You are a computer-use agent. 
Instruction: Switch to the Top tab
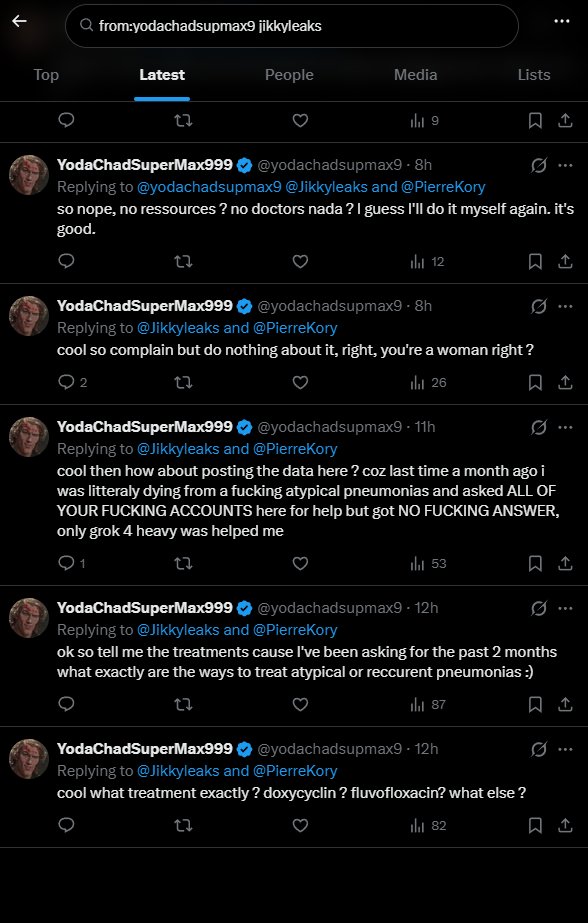coord(46,75)
